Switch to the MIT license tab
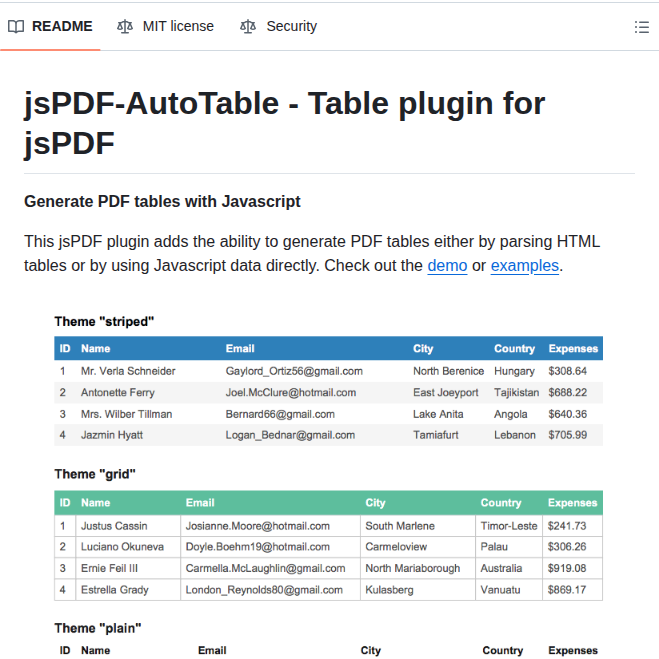Viewport: 659px width, 659px height. [166, 26]
